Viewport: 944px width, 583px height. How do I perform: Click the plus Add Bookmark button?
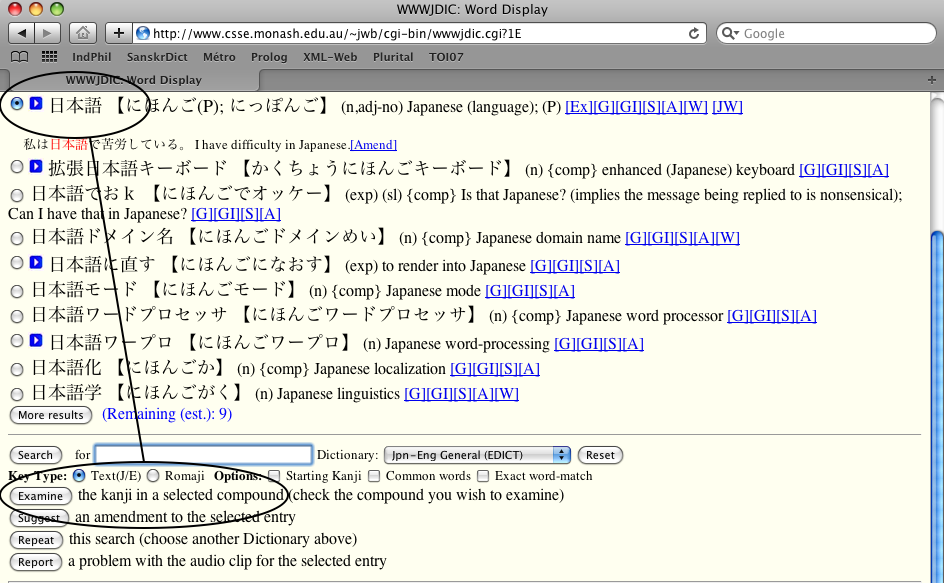(x=118, y=33)
